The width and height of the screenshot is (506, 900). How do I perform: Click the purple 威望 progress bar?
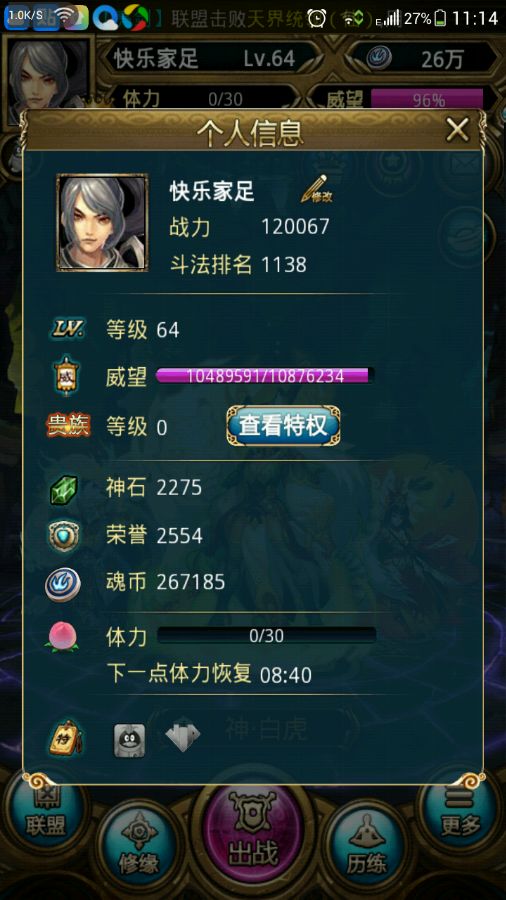tap(265, 376)
